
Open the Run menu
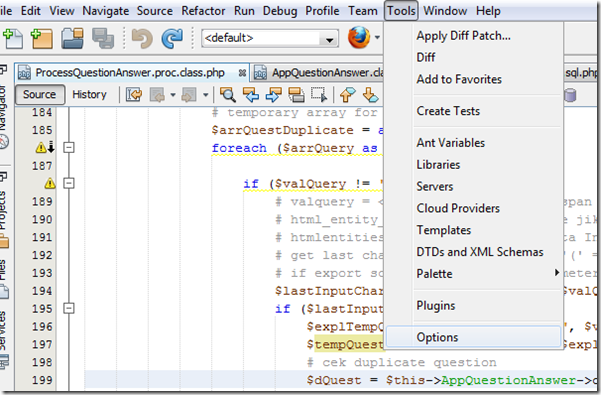coord(244,11)
